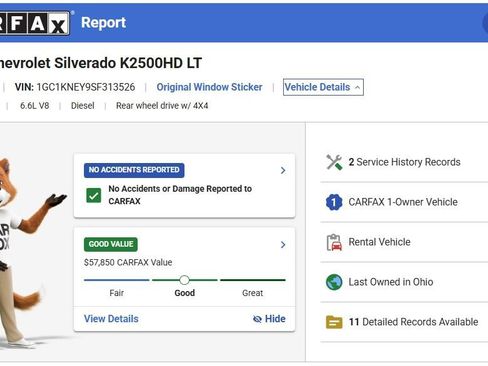Open the Original Window Sticker link
This screenshot has width=488, height=366.
point(209,87)
